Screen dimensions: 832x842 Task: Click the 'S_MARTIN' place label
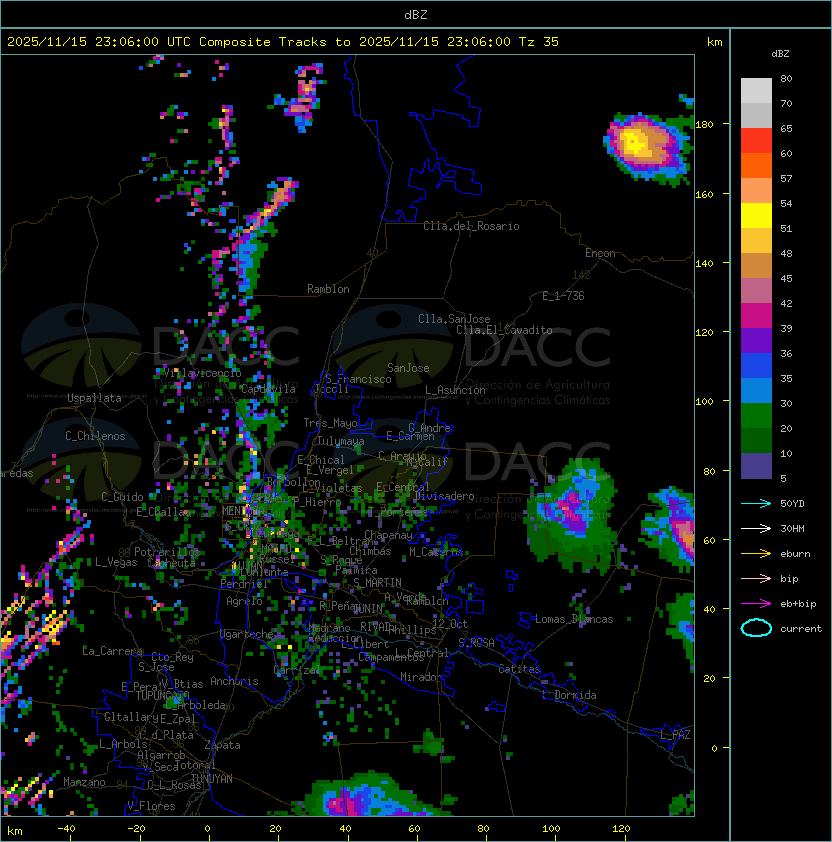[377, 583]
